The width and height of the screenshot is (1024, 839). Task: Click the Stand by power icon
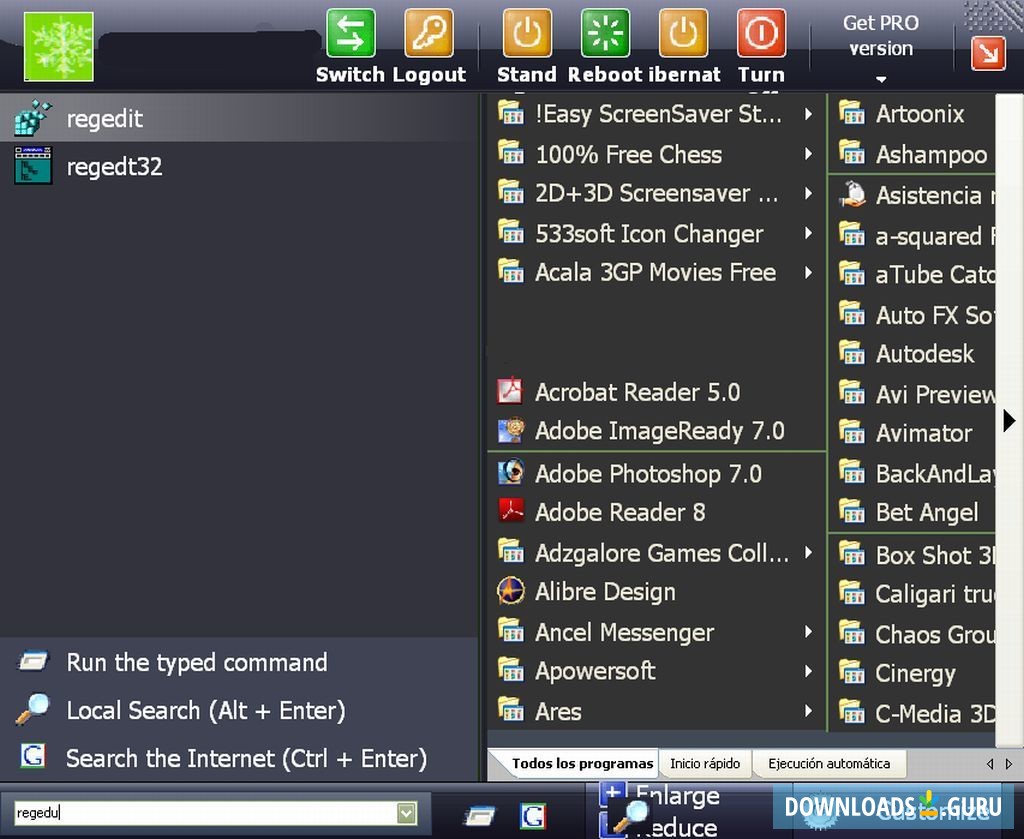point(527,33)
